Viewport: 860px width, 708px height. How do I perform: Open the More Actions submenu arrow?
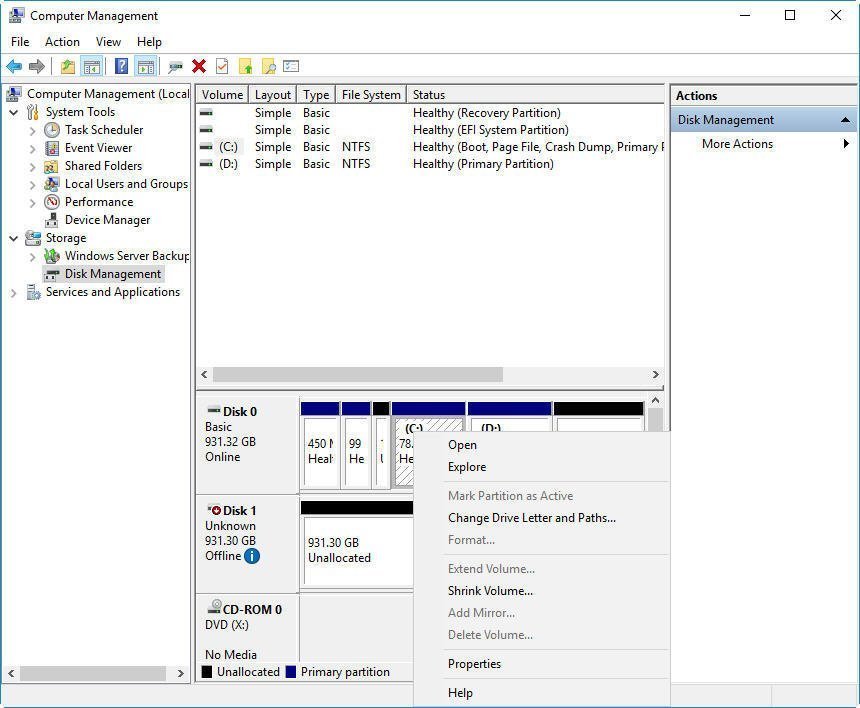click(x=846, y=144)
